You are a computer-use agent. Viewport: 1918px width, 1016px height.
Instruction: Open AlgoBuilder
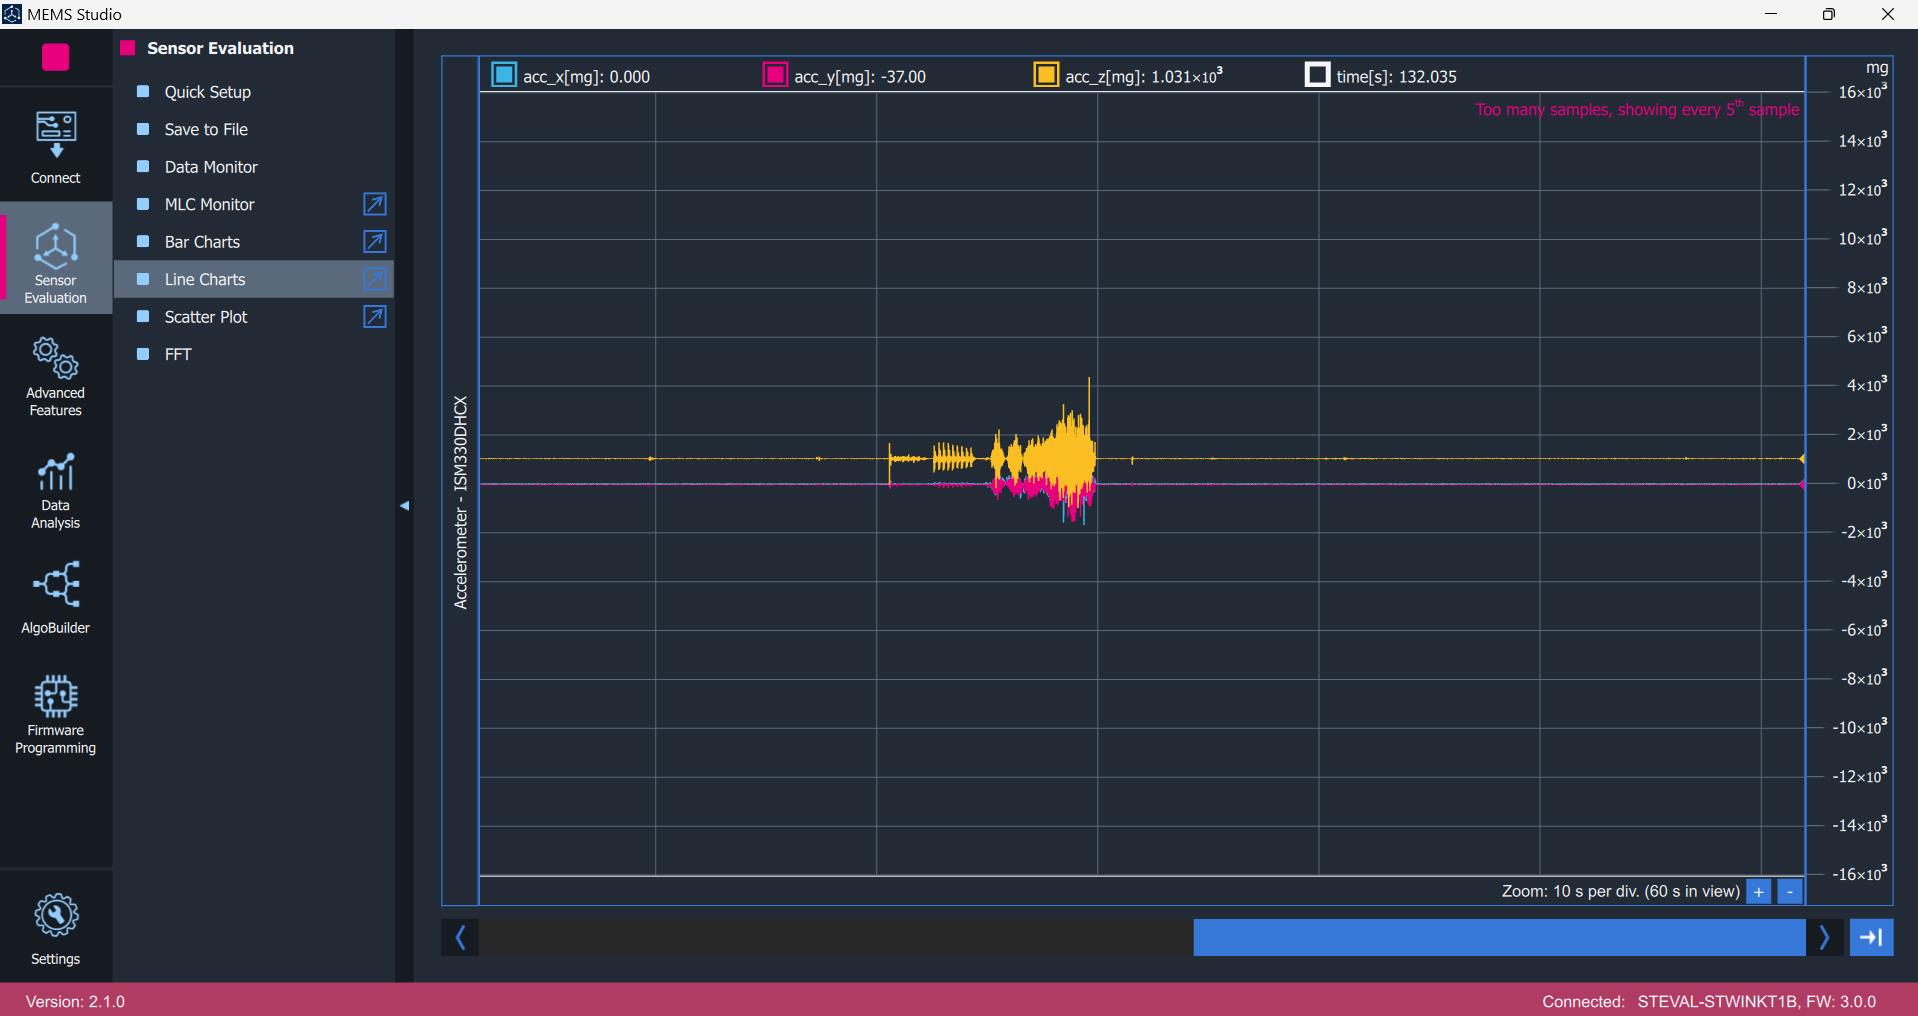(55, 598)
